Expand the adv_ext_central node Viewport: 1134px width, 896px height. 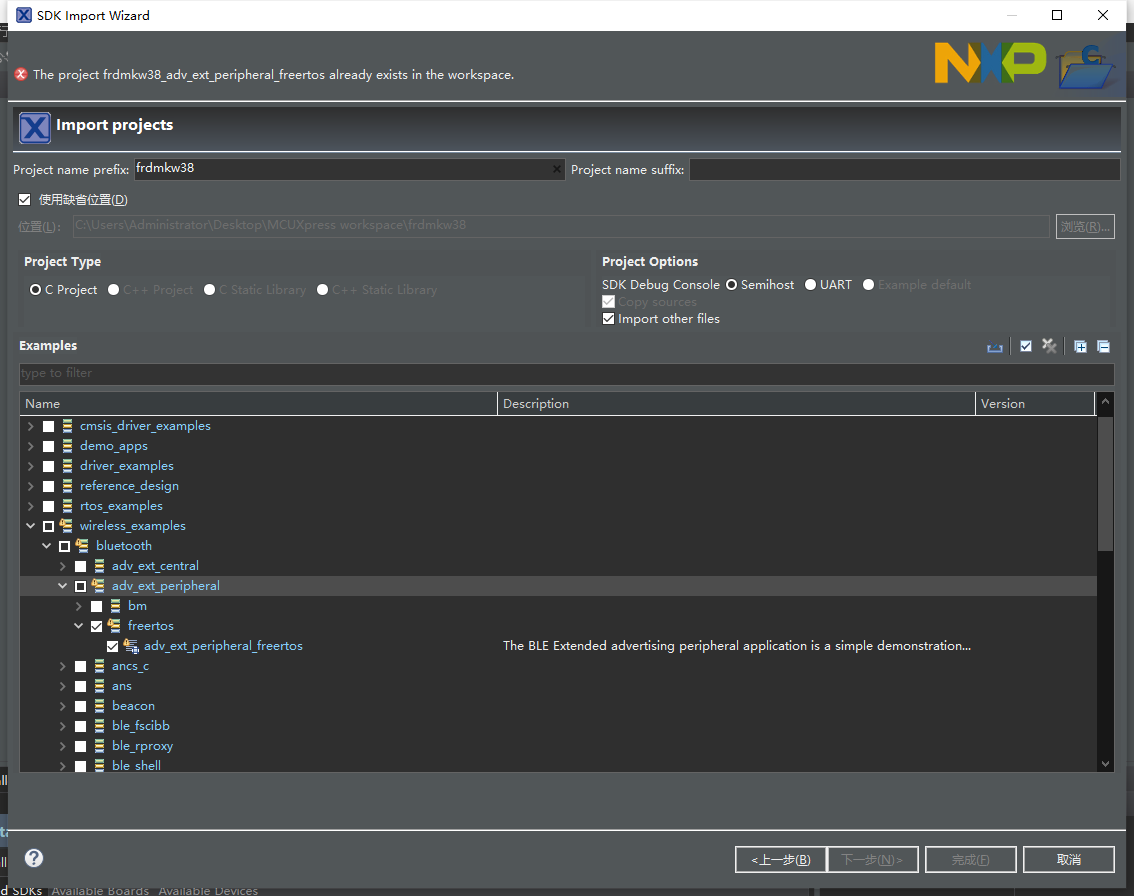tap(62, 566)
